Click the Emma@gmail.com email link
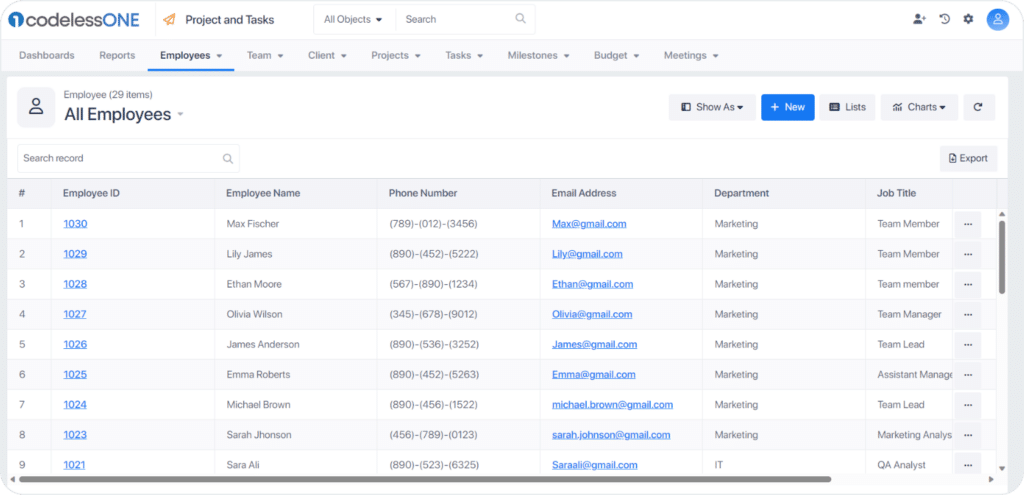The width and height of the screenshot is (1024, 495). (594, 375)
